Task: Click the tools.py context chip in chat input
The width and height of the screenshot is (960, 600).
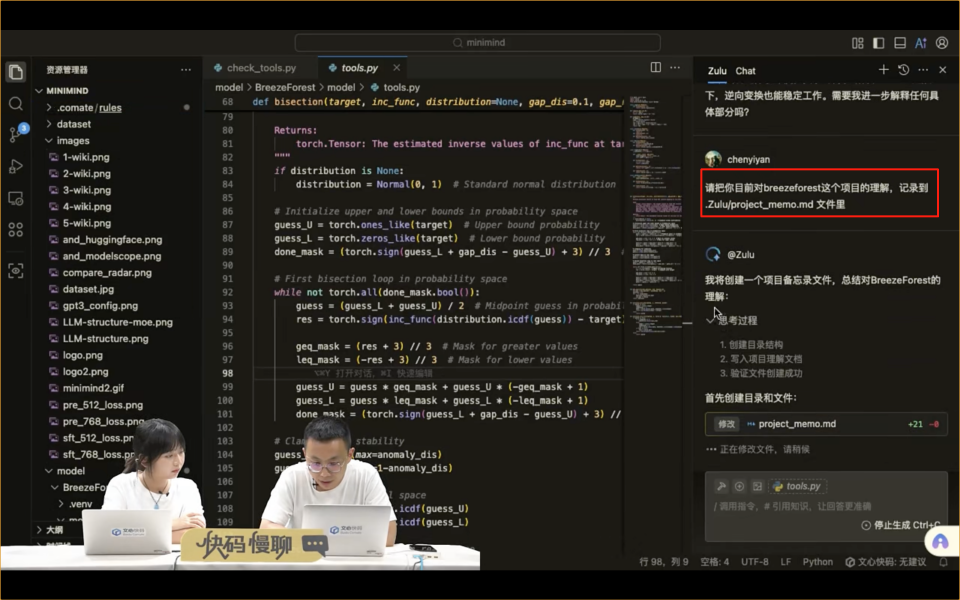Action: [x=797, y=486]
